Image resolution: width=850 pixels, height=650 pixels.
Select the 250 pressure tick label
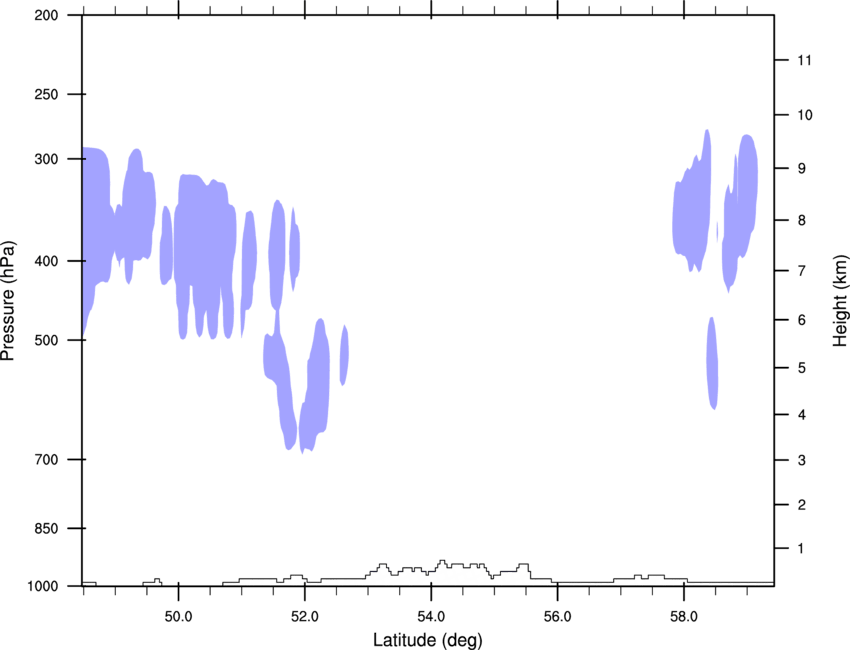coord(46,94)
